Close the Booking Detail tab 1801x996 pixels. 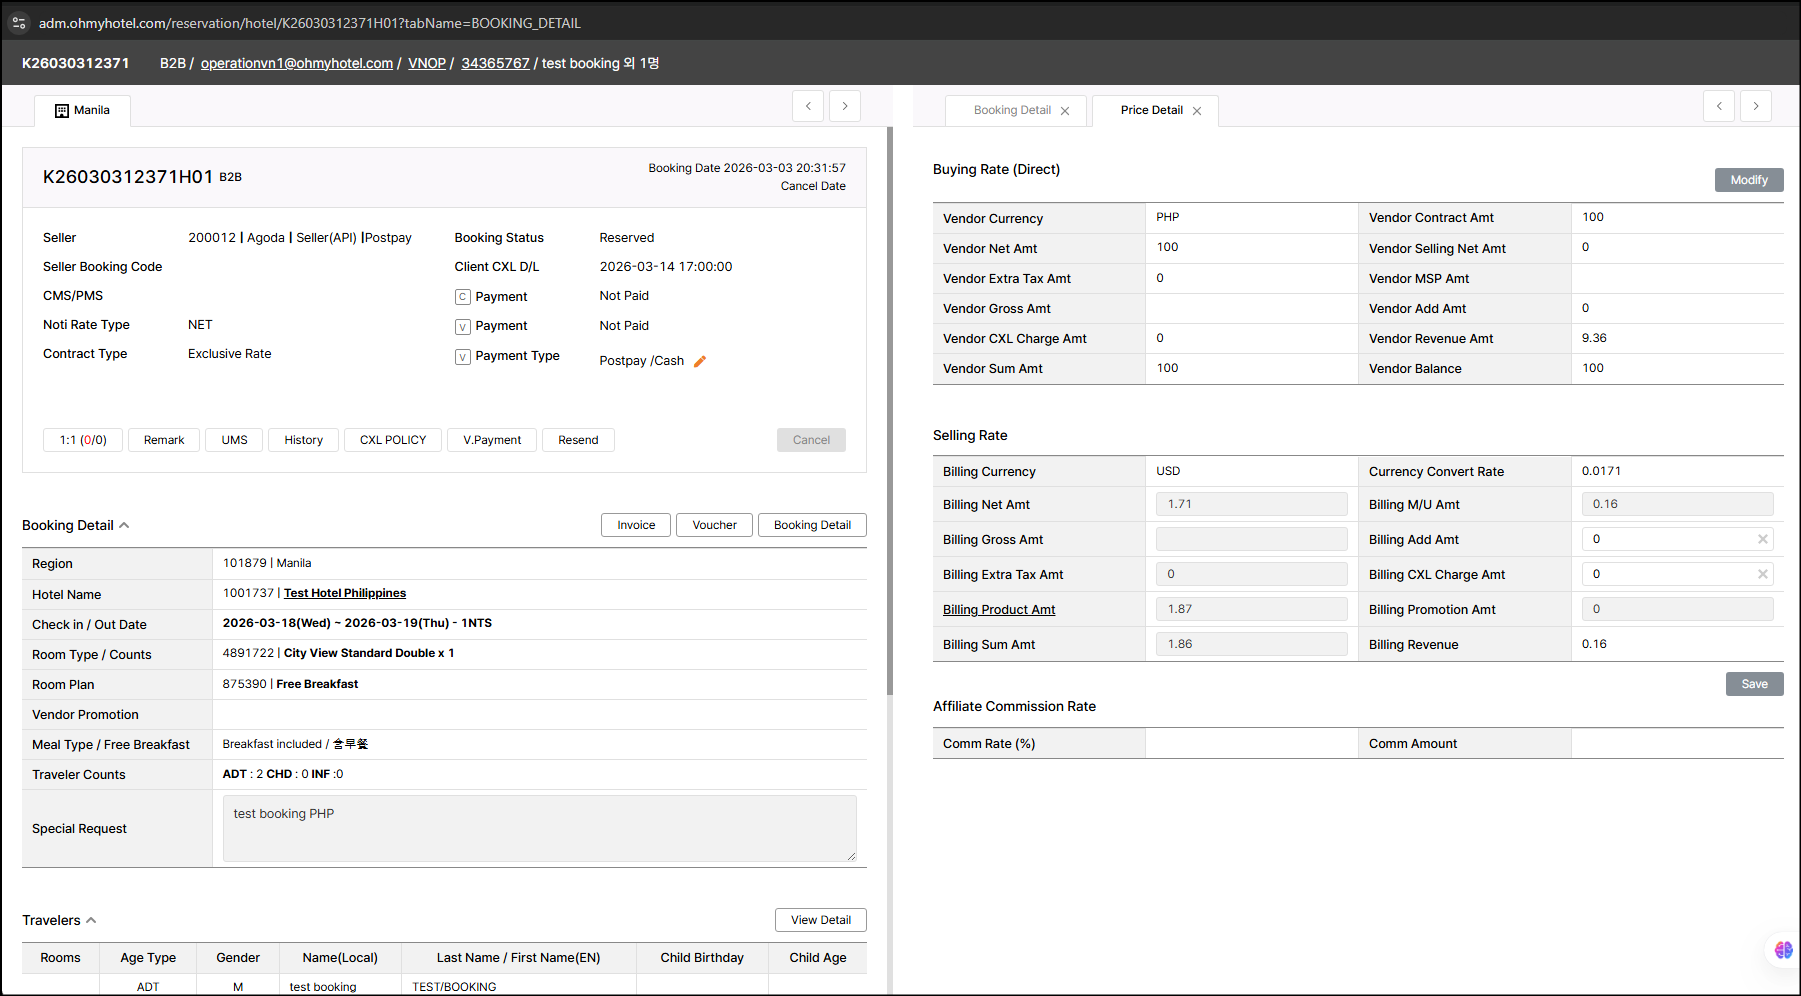[x=1065, y=111]
